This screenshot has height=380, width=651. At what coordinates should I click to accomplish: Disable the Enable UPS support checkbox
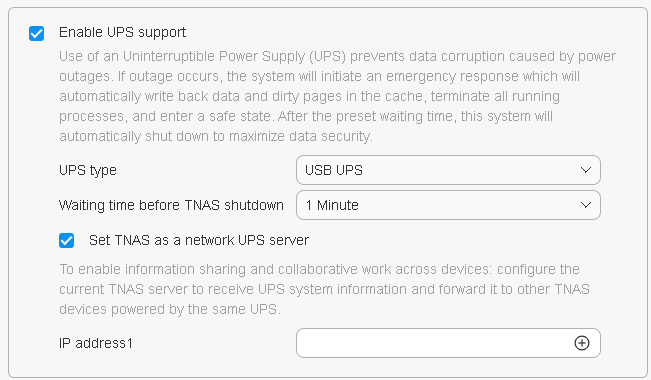[x=37, y=33]
